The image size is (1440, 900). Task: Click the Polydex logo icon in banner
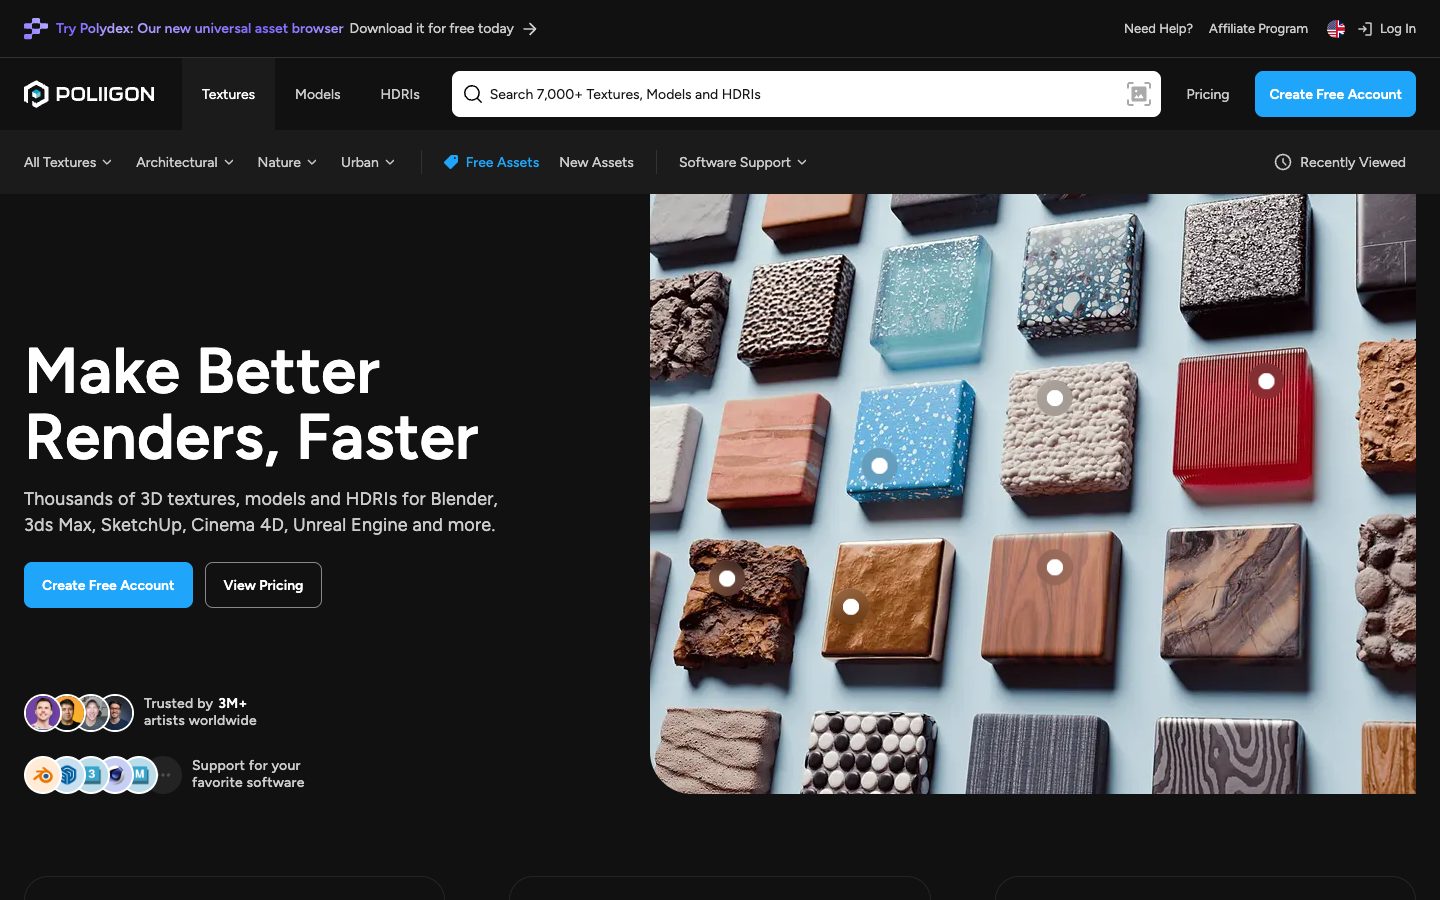(36, 29)
